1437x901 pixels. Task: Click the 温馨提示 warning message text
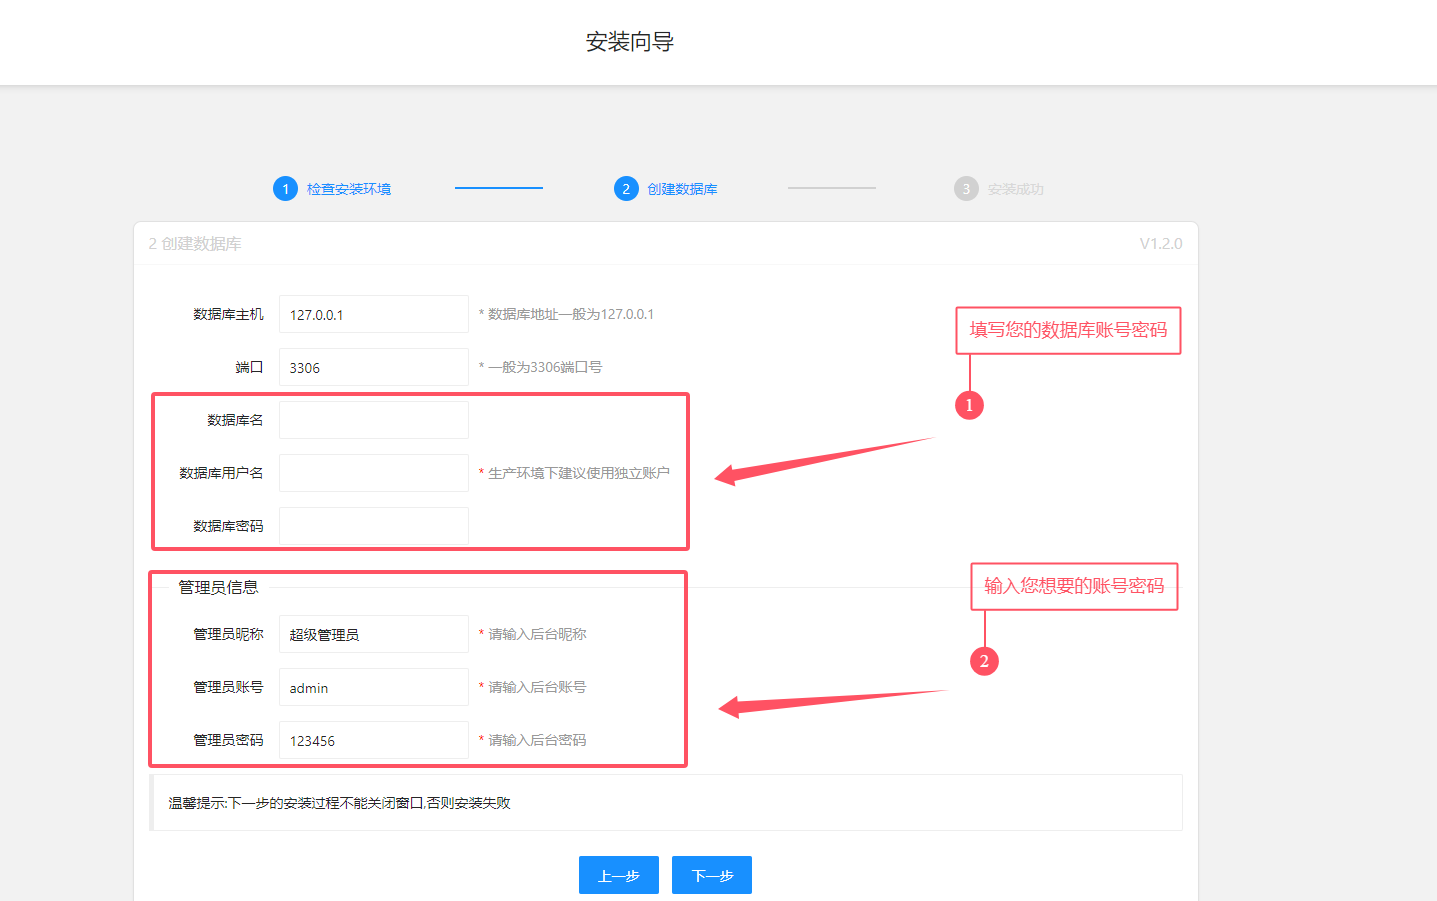tap(339, 803)
